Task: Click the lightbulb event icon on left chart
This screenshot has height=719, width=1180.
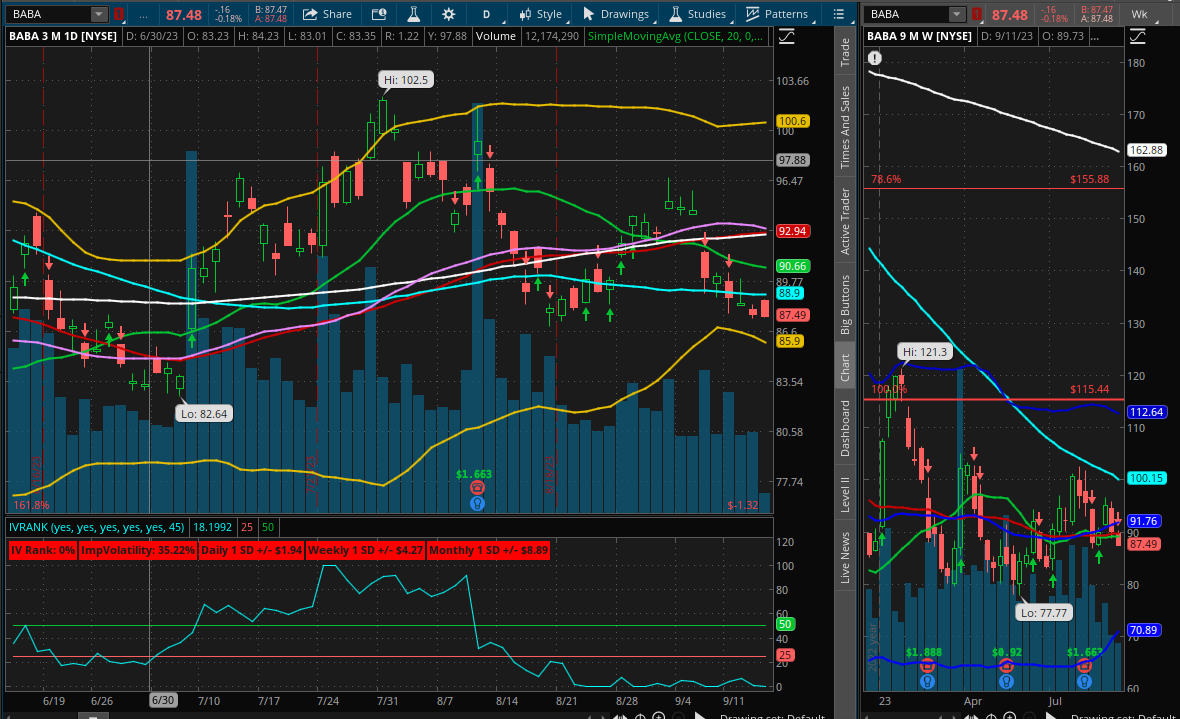Action: [478, 503]
